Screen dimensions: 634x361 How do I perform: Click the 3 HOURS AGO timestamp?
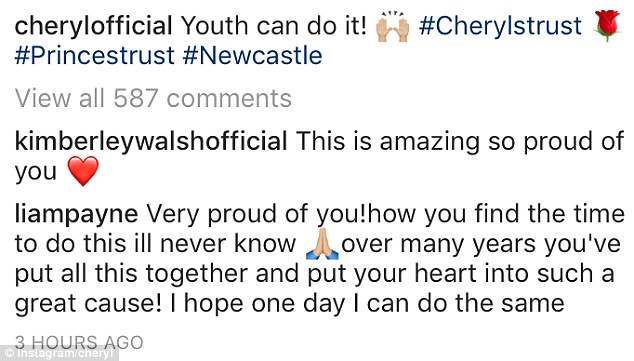(x=79, y=342)
